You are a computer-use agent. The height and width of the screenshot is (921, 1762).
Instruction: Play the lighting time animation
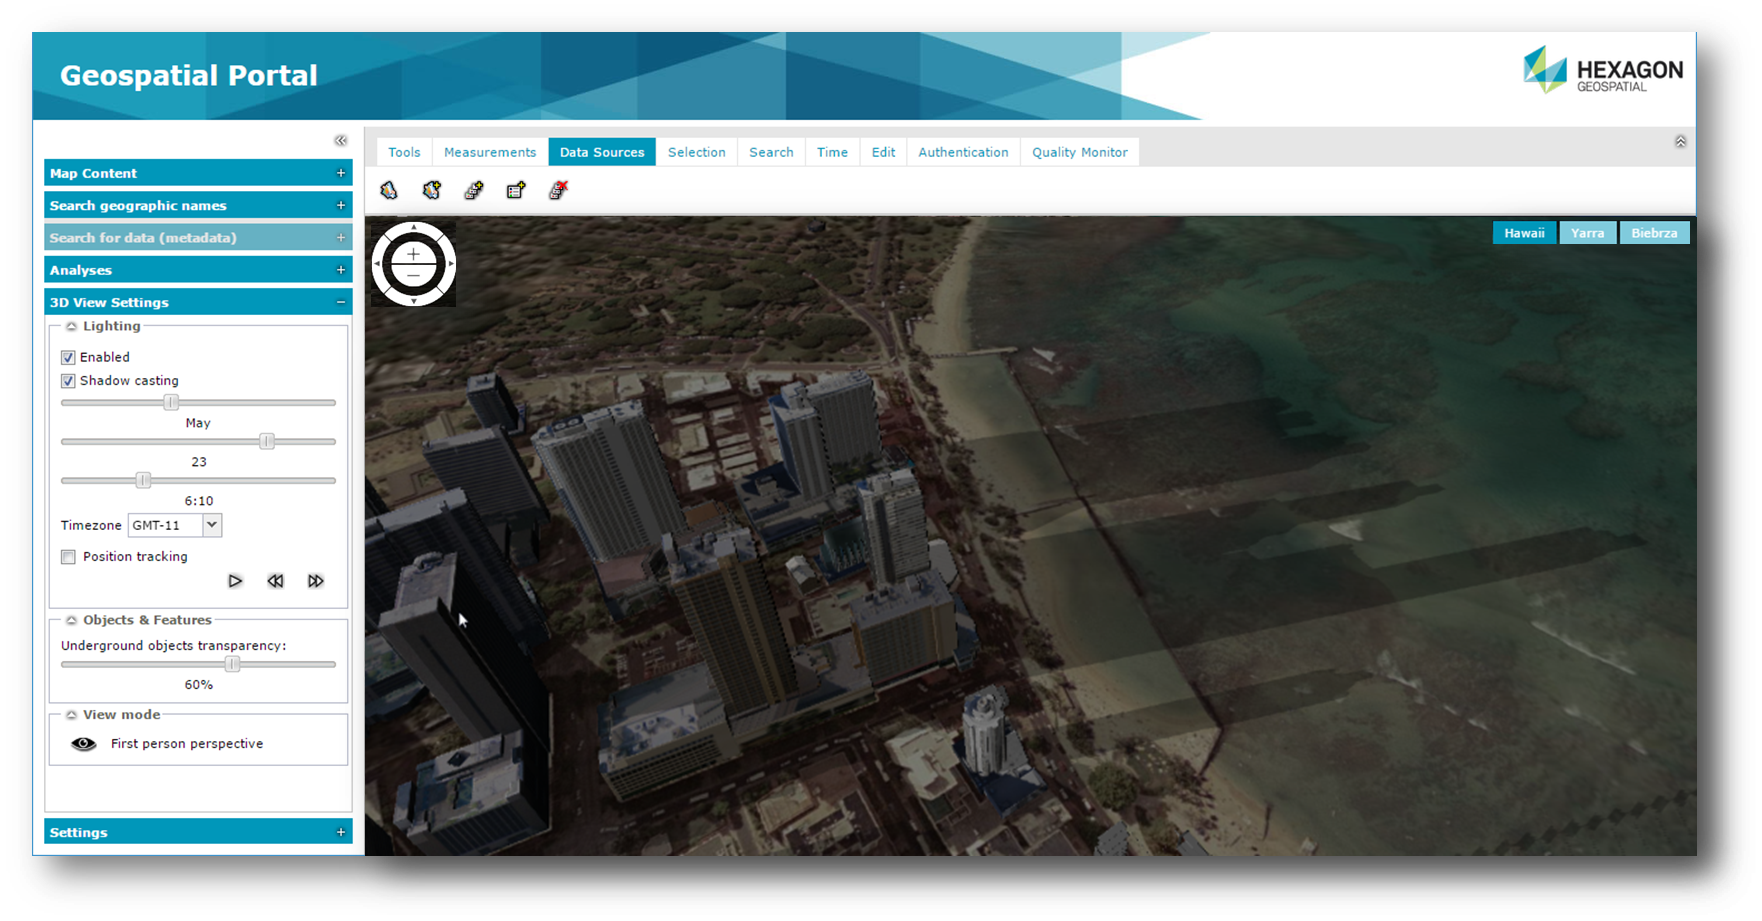pyautogui.click(x=235, y=580)
